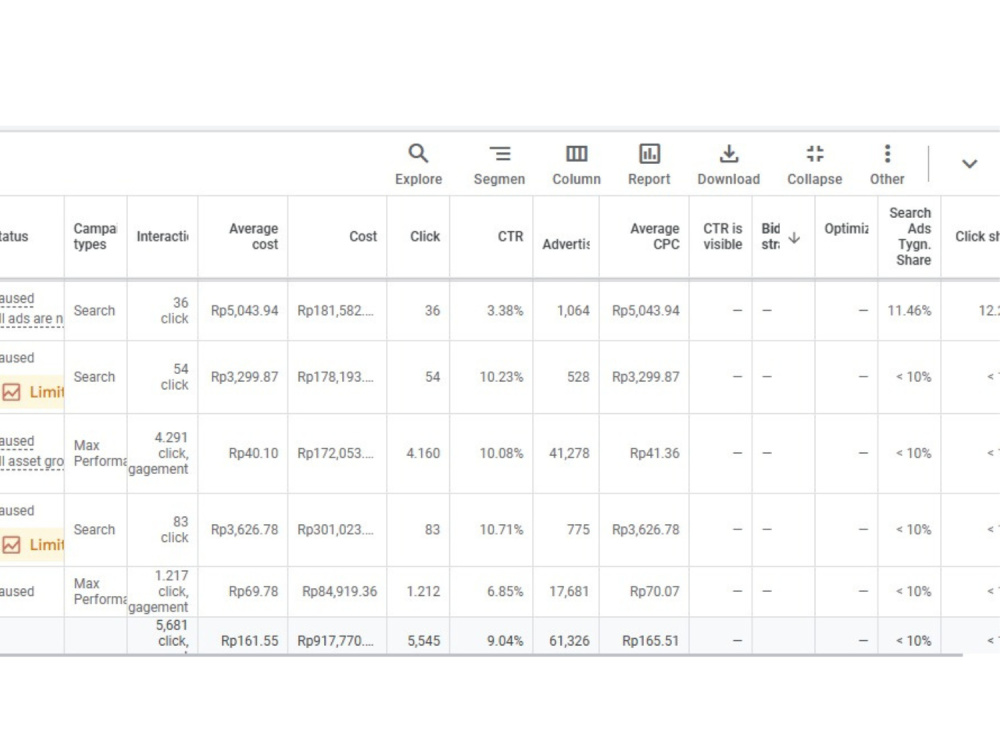Open the Segment options icon
Image resolution: width=1000 pixels, height=750 pixels.
click(499, 154)
